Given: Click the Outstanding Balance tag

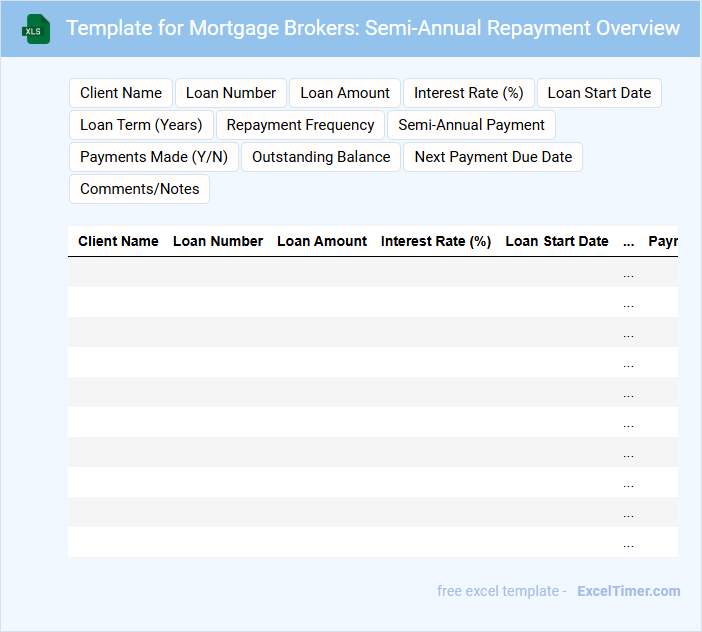Looking at the screenshot, I should coord(321,157).
